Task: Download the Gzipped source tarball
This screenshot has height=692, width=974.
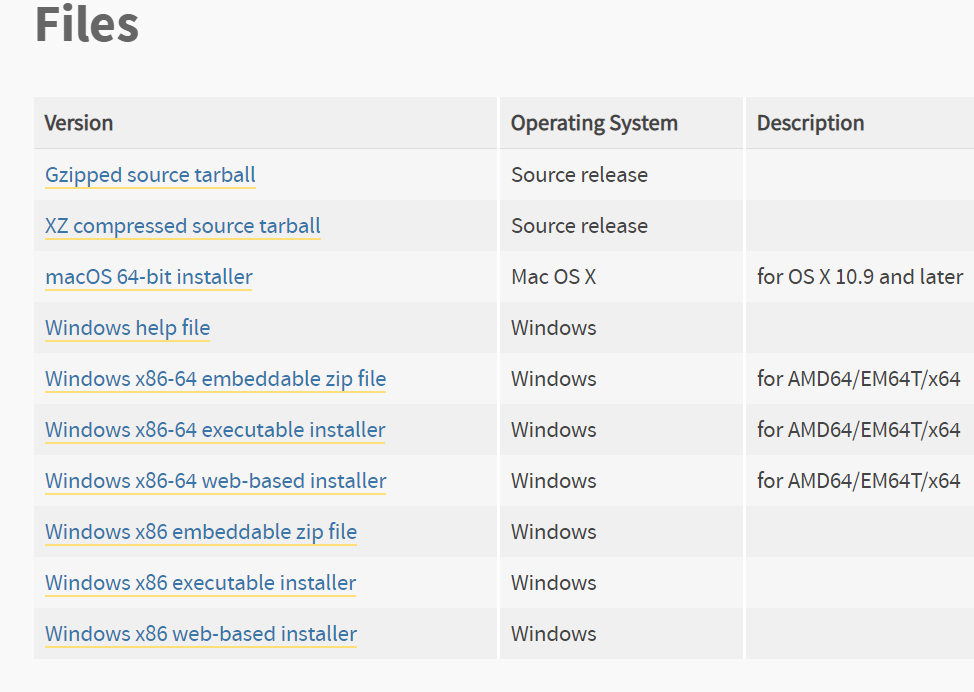Action: coord(149,174)
